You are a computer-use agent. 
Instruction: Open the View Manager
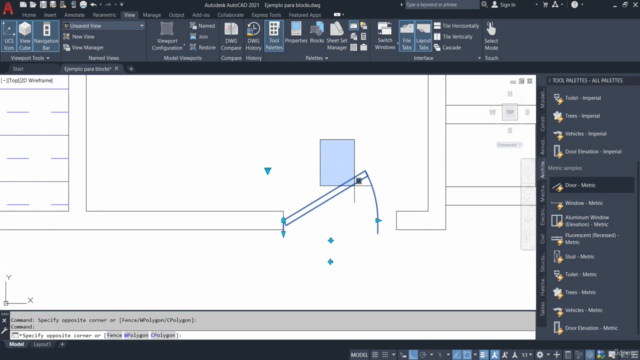[x=84, y=48]
